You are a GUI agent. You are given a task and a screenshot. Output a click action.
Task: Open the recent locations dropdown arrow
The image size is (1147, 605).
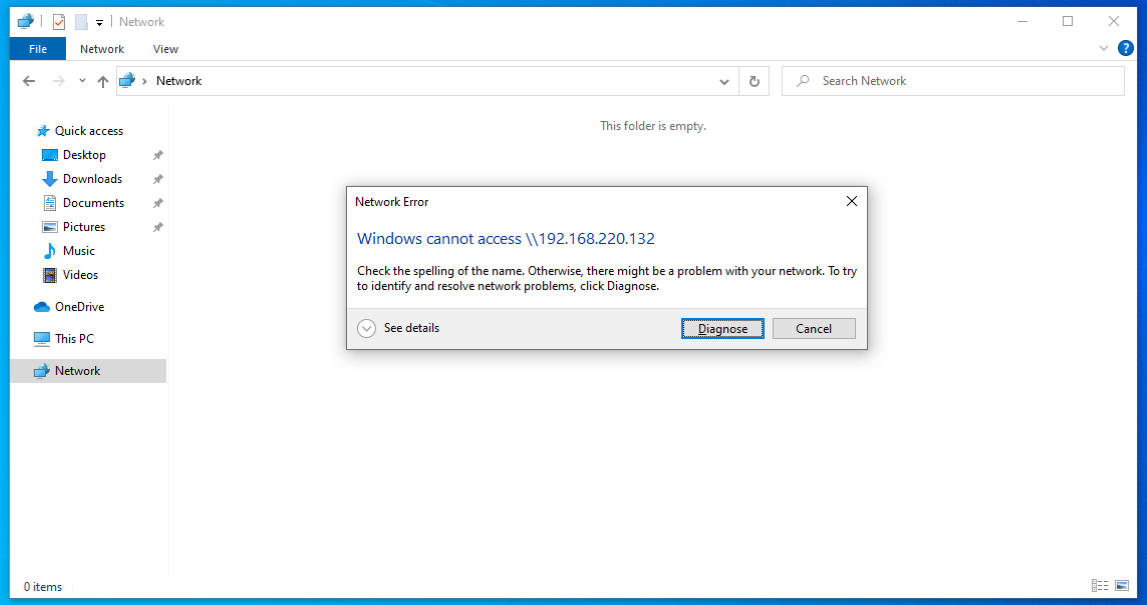[x=82, y=81]
